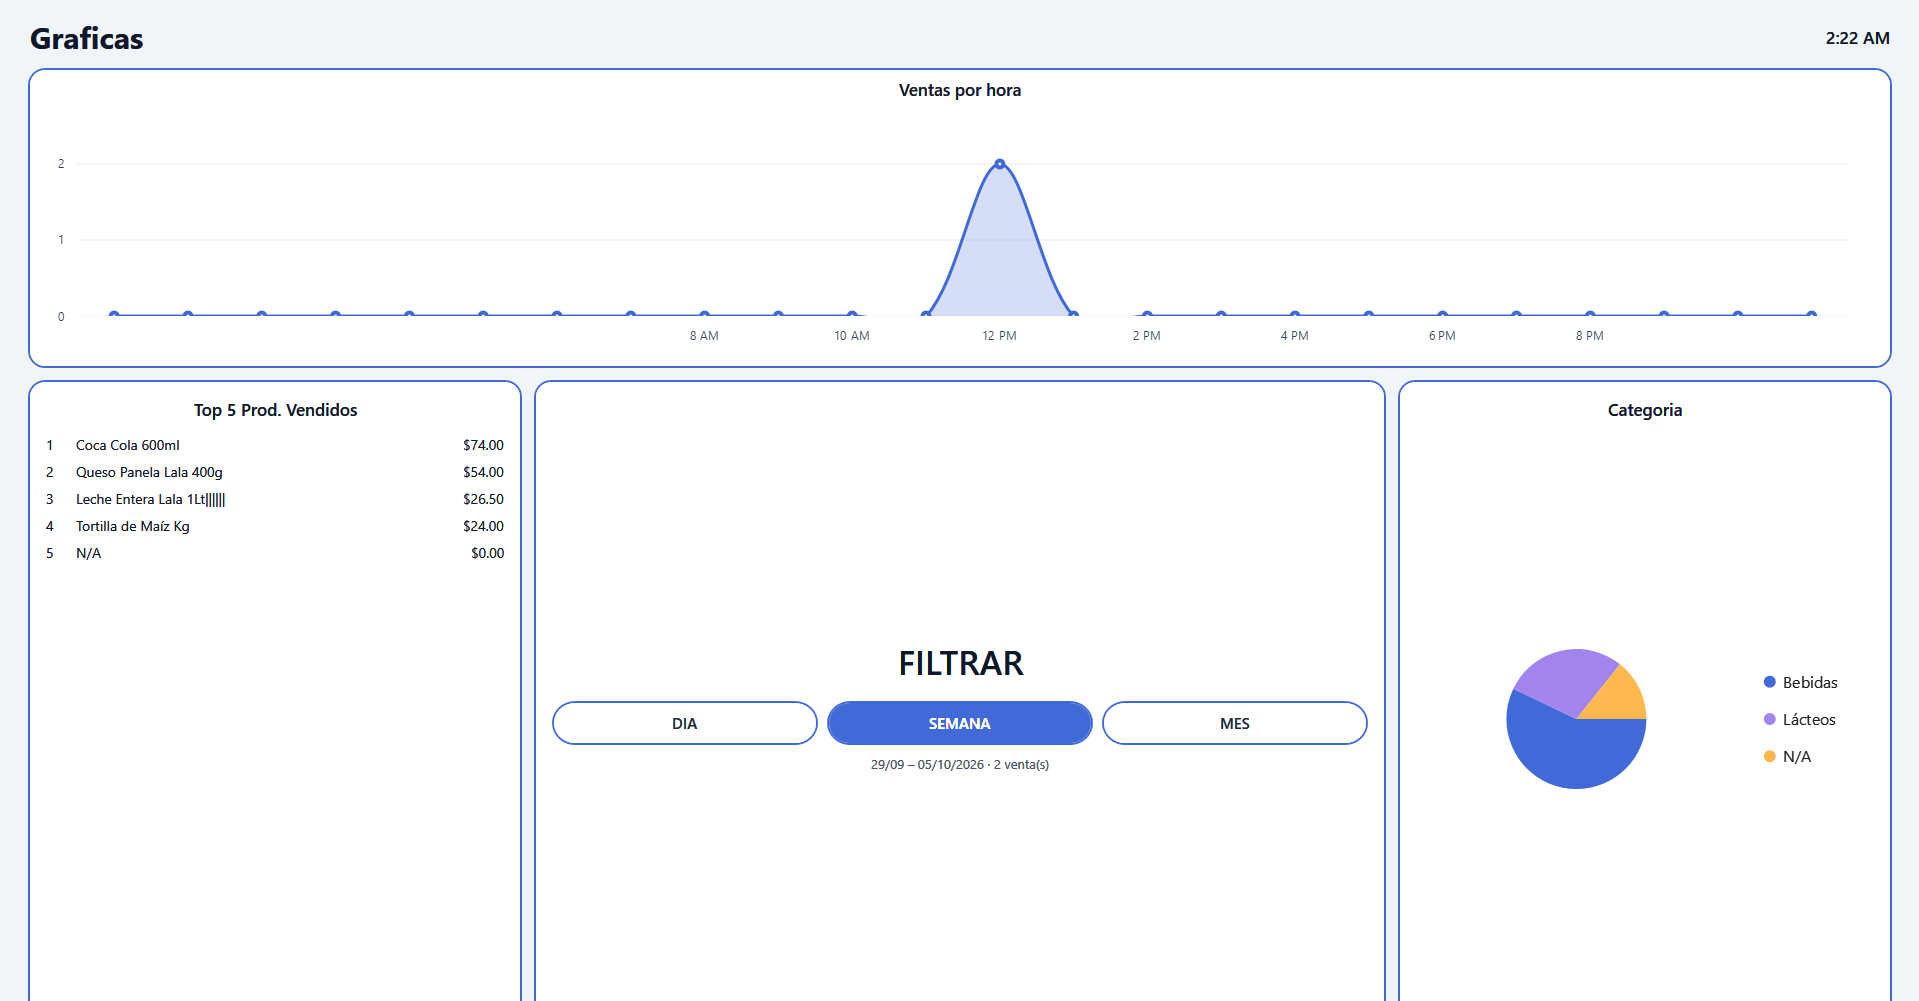The height and width of the screenshot is (1001, 1919).
Task: Click the data point above 8 PM
Action: coord(1590,315)
